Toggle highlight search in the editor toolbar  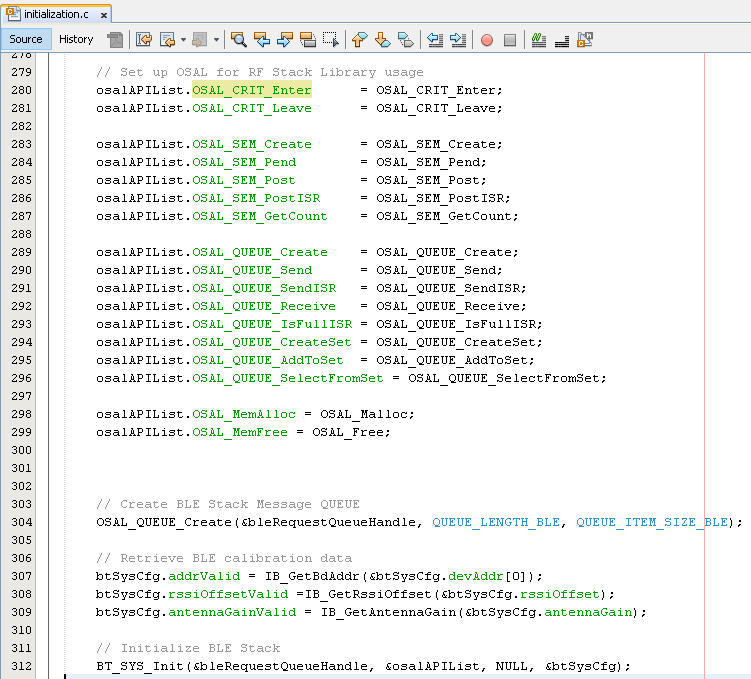[308, 40]
